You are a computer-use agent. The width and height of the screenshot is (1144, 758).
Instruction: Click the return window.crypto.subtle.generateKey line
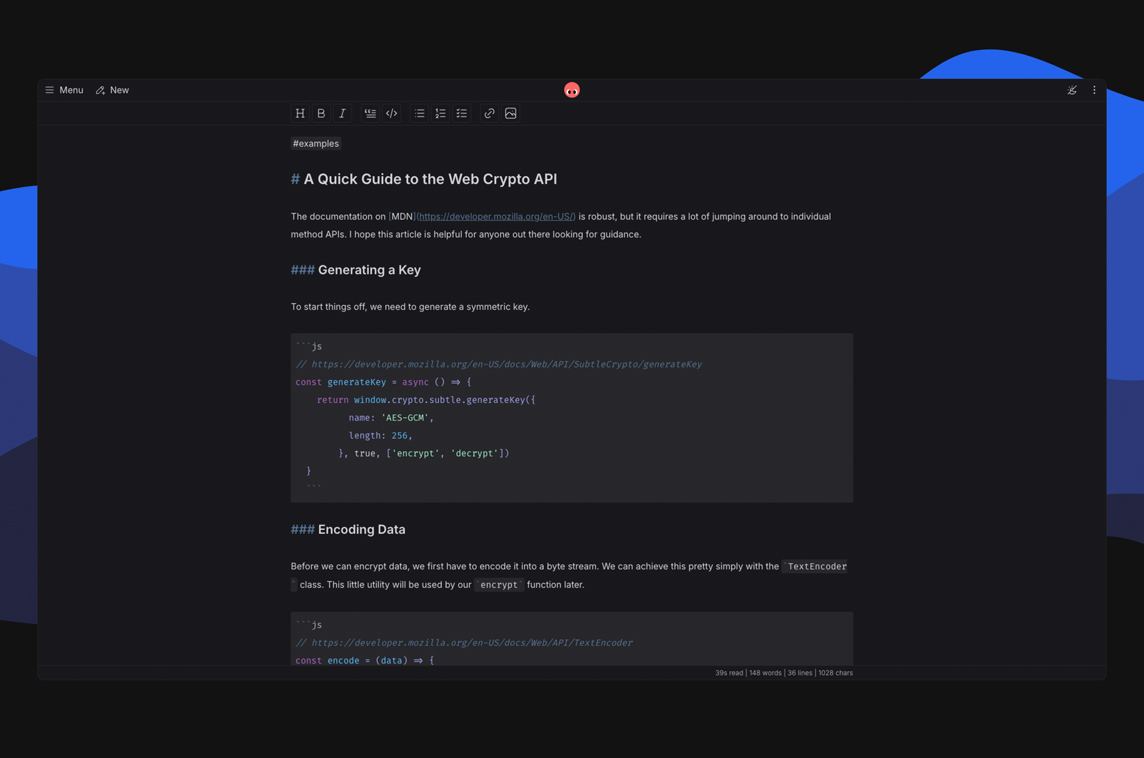click(426, 400)
